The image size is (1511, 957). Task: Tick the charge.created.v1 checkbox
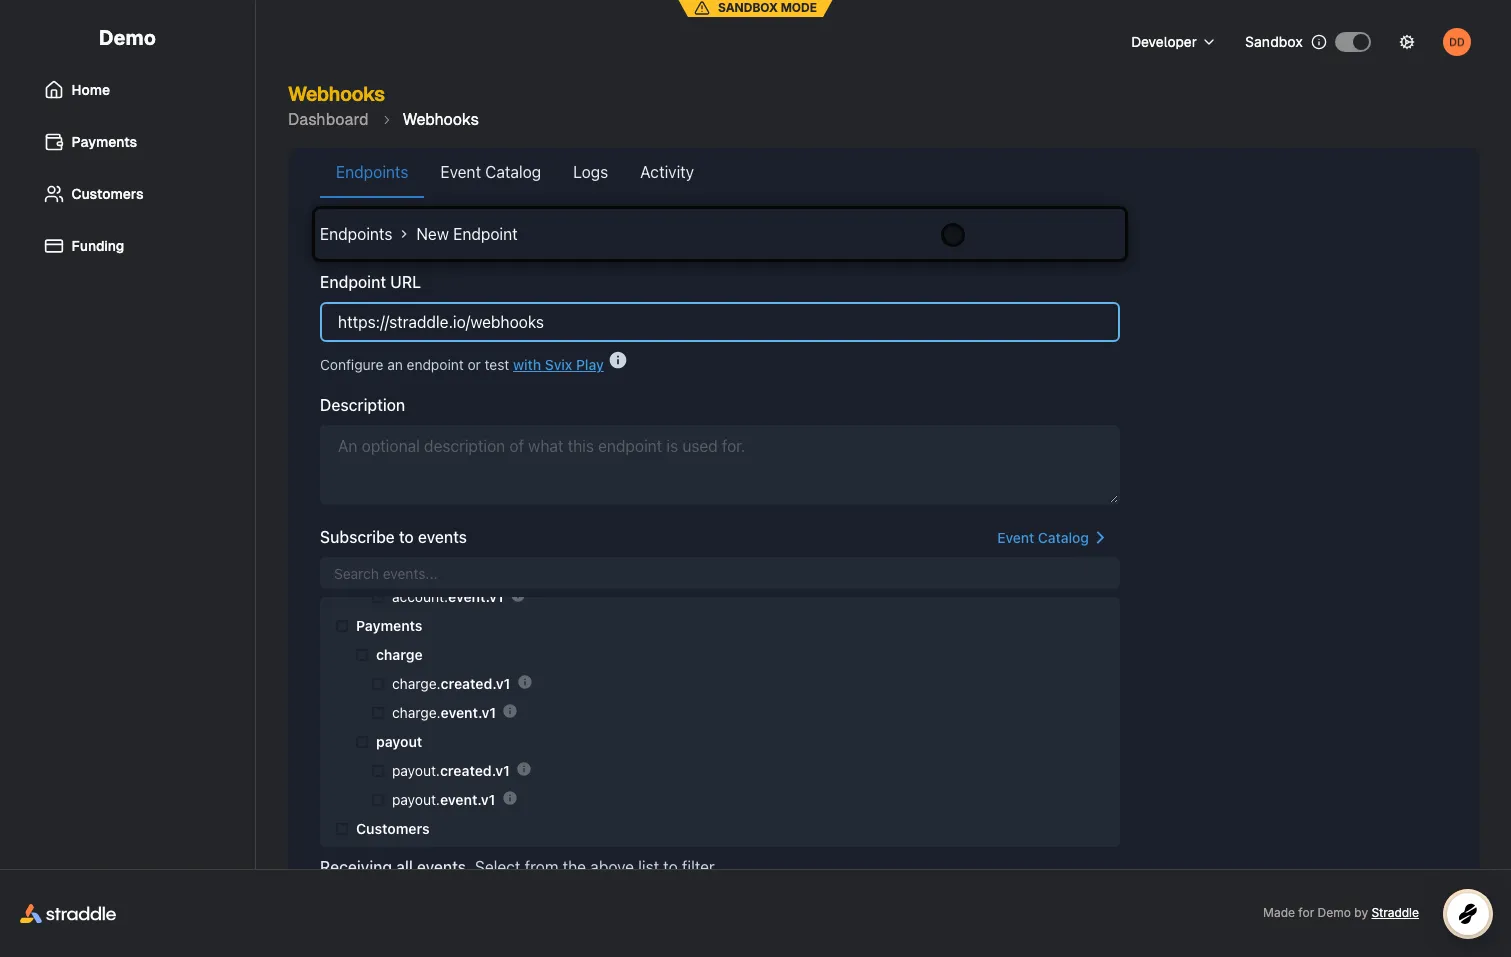(x=378, y=684)
